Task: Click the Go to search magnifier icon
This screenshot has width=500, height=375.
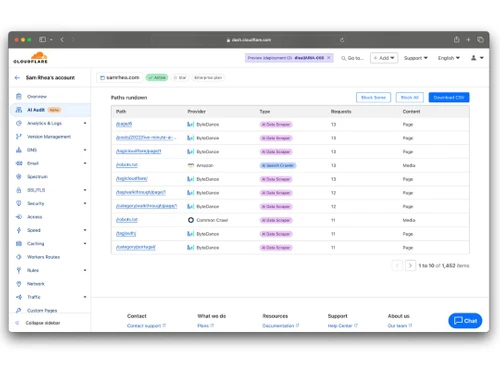Action: pyautogui.click(x=343, y=58)
